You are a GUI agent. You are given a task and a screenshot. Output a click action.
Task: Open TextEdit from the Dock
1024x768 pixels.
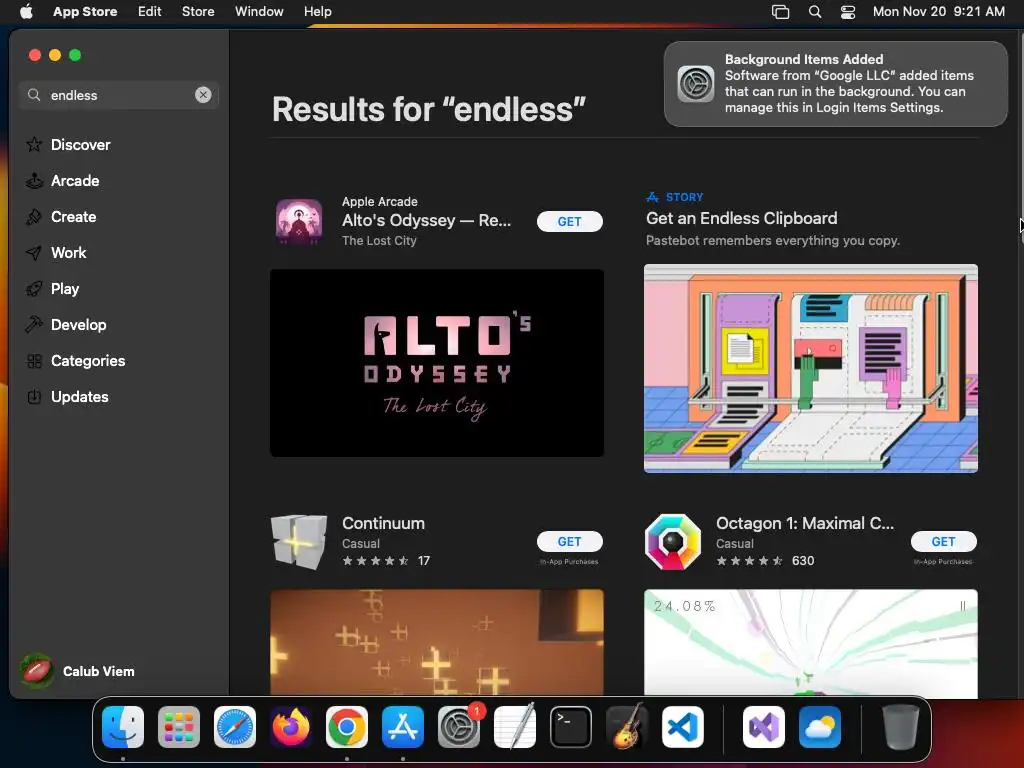coord(515,727)
